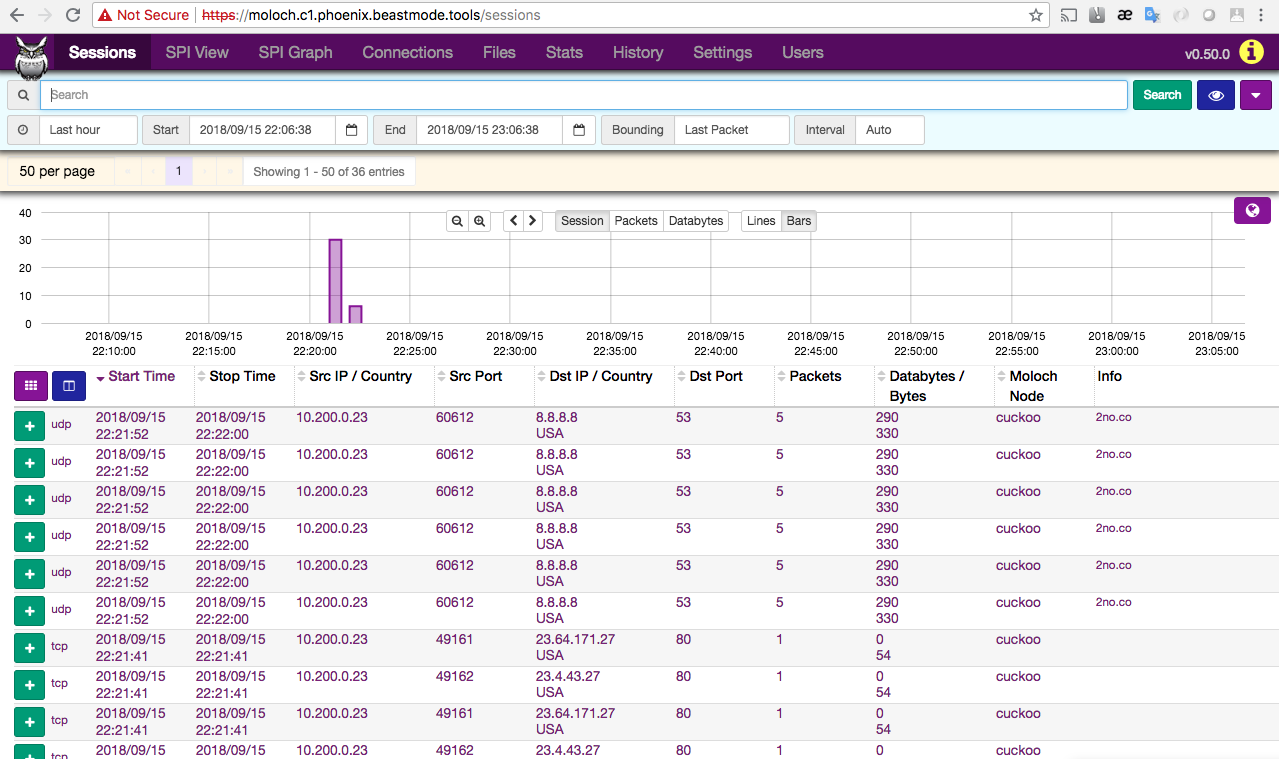The height and width of the screenshot is (759, 1279).
Task: Zoom out the timeline graph
Action: point(457,221)
